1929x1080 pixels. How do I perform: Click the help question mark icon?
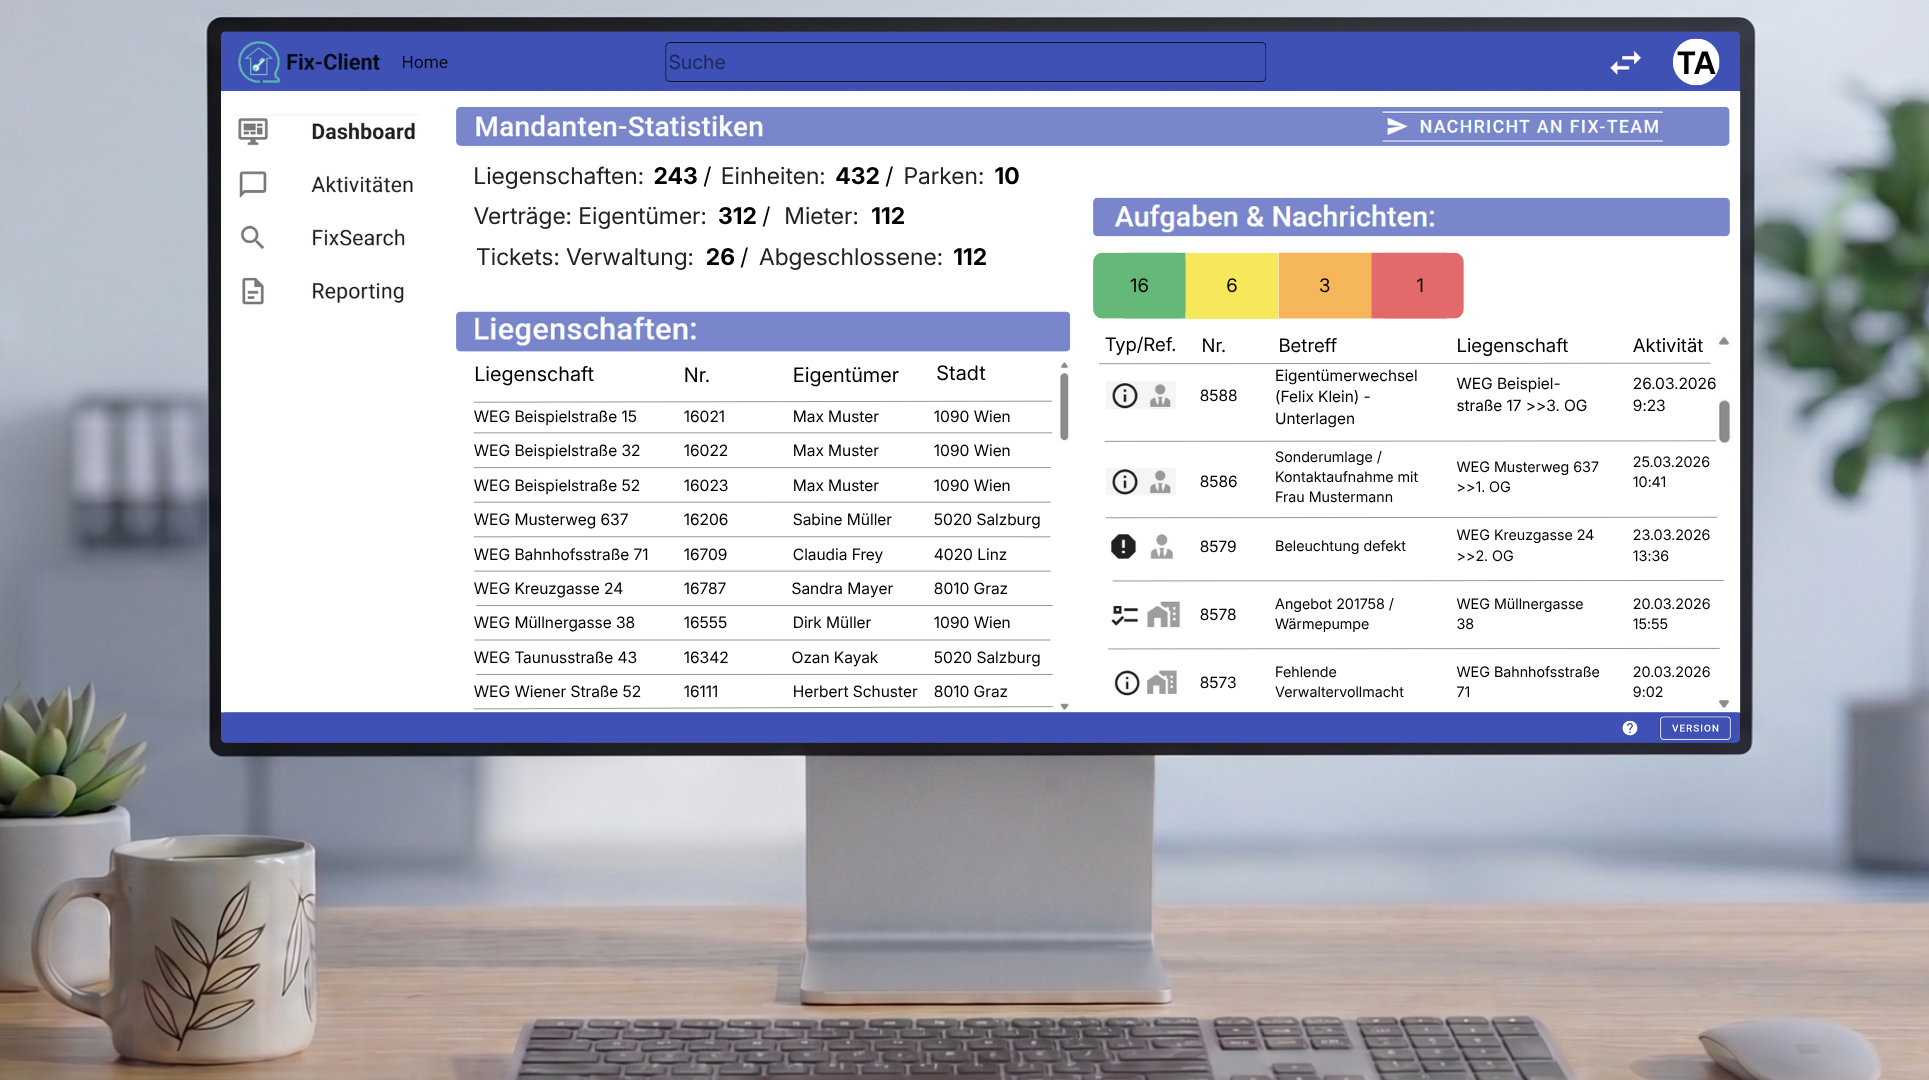[x=1630, y=728]
